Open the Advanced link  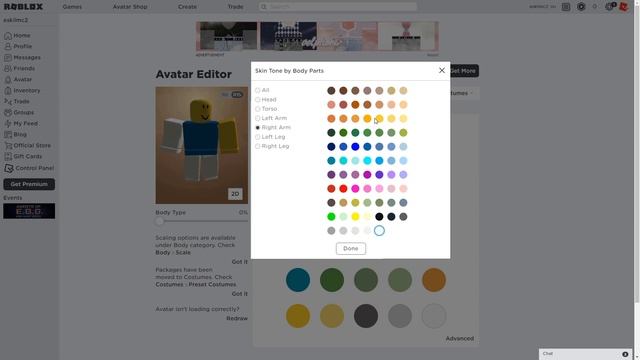point(460,338)
